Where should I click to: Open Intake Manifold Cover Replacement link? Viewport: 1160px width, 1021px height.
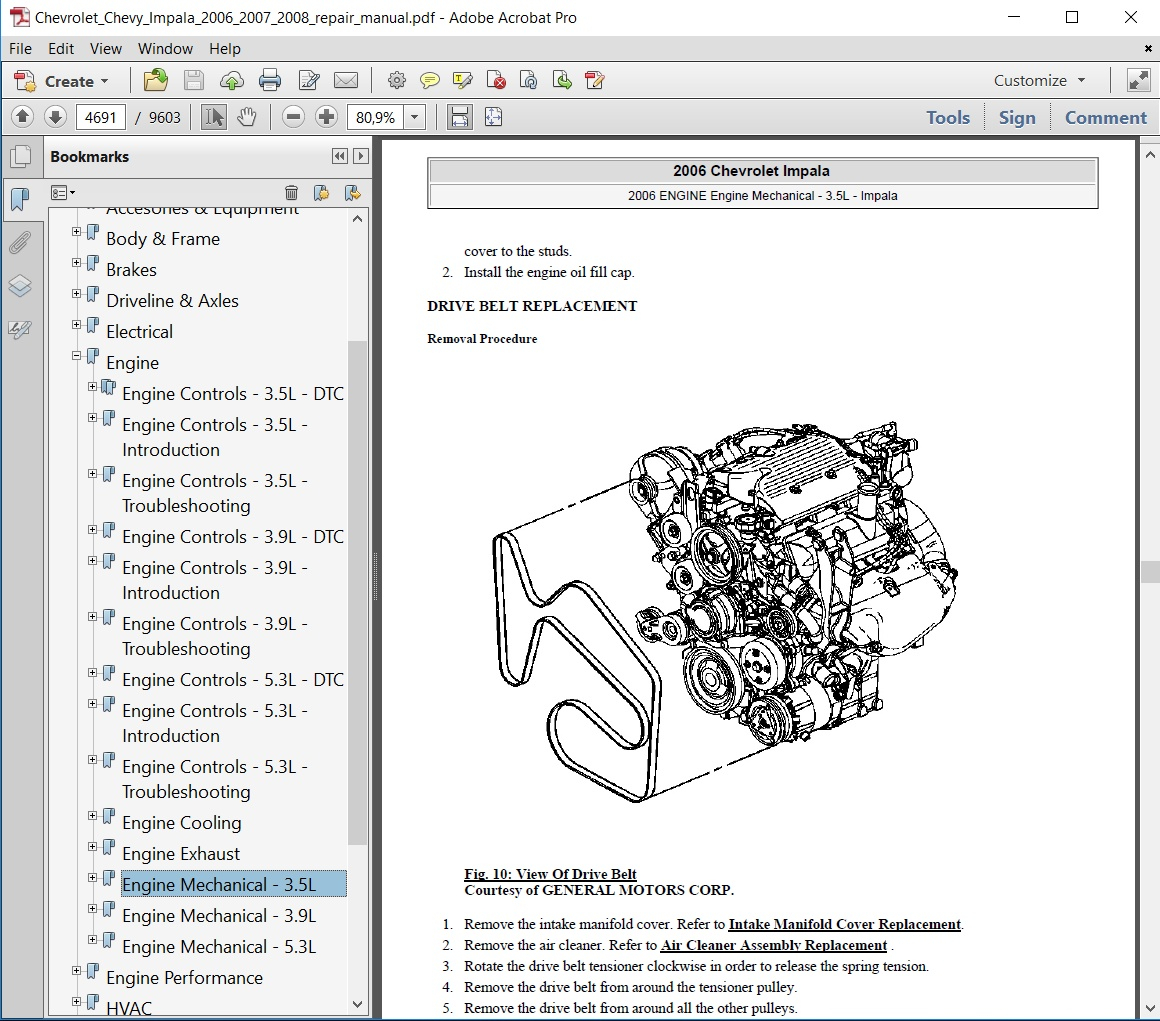[844, 924]
